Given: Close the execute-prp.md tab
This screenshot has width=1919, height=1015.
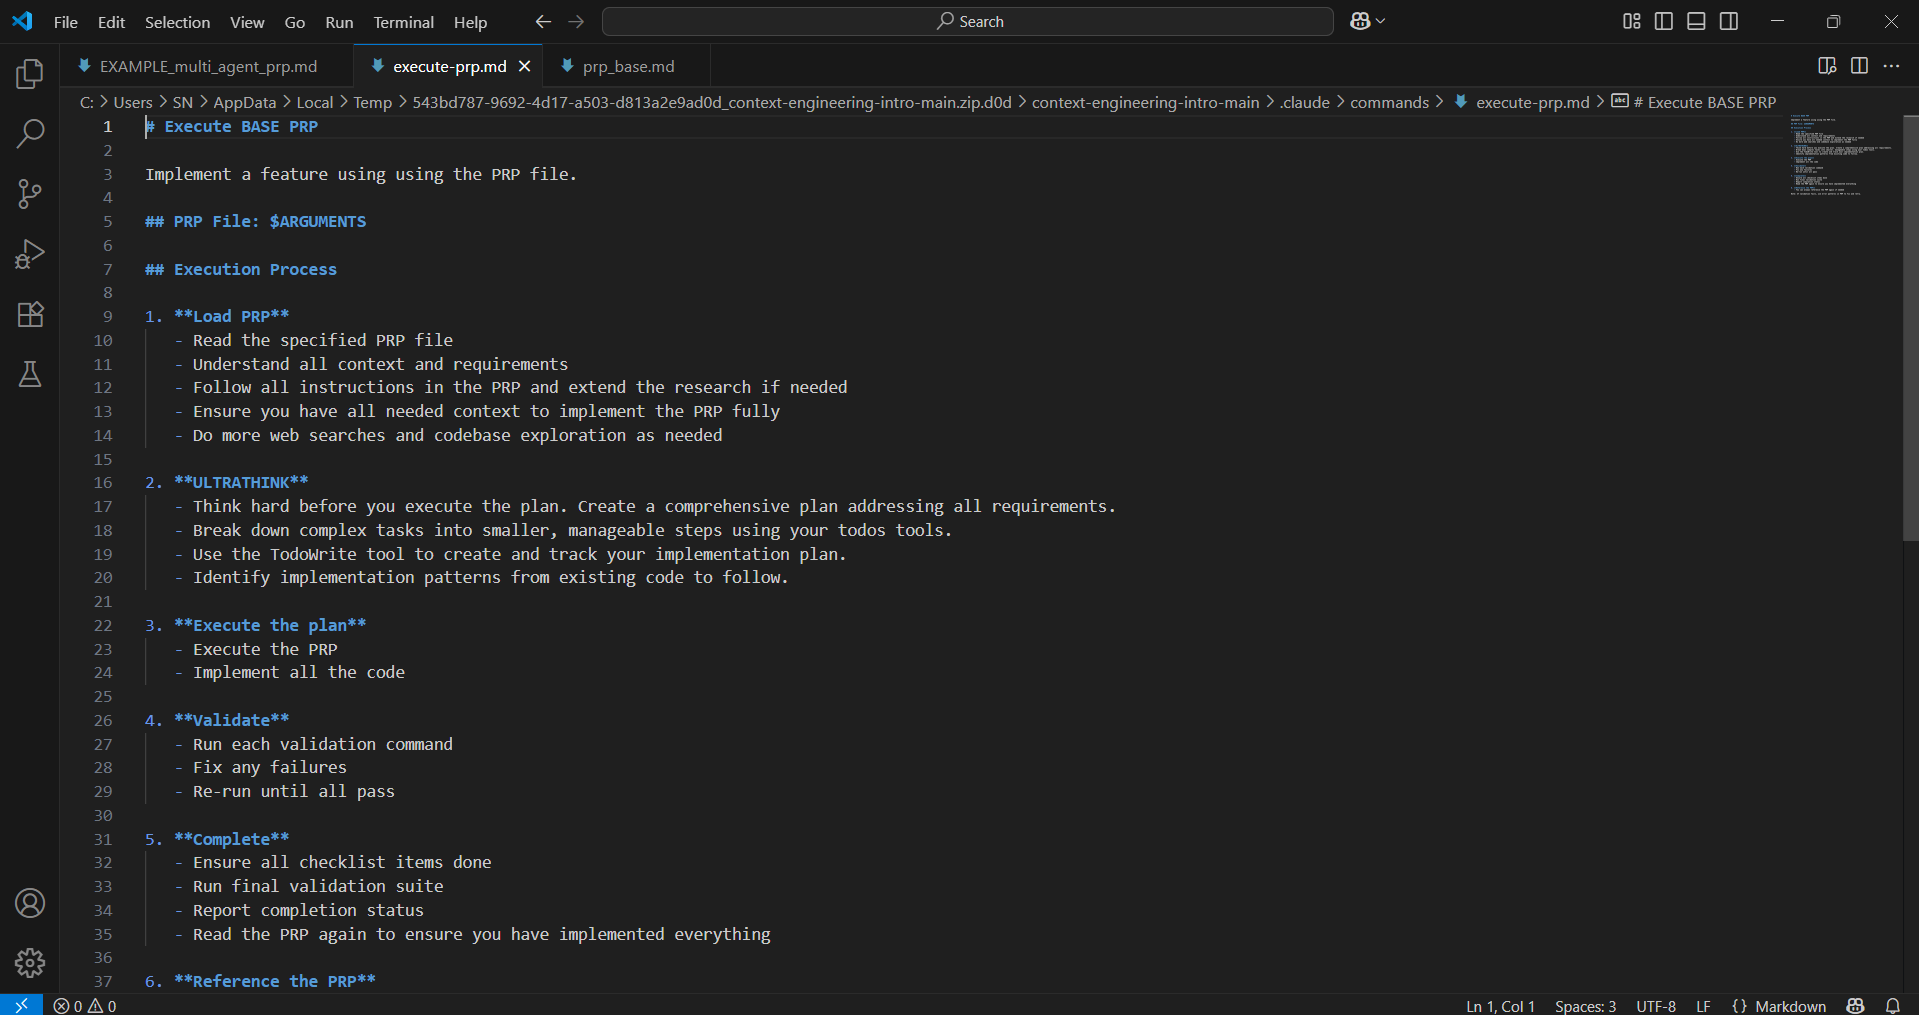Looking at the screenshot, I should pyautogui.click(x=524, y=66).
